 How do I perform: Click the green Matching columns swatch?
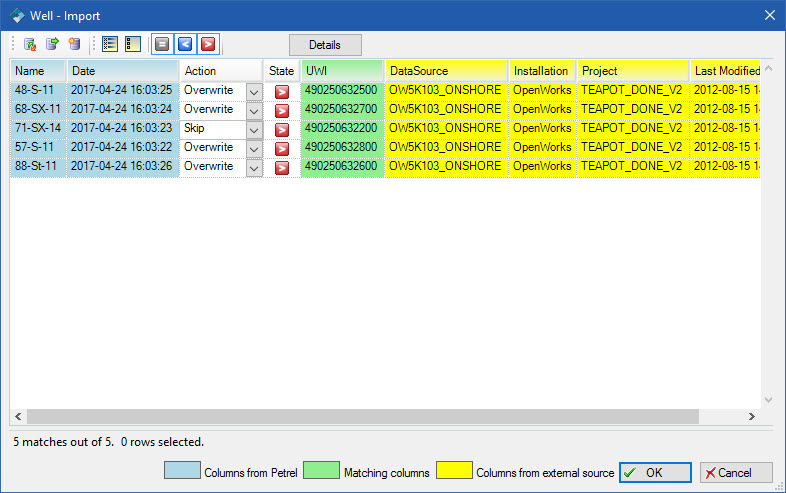pos(321,470)
